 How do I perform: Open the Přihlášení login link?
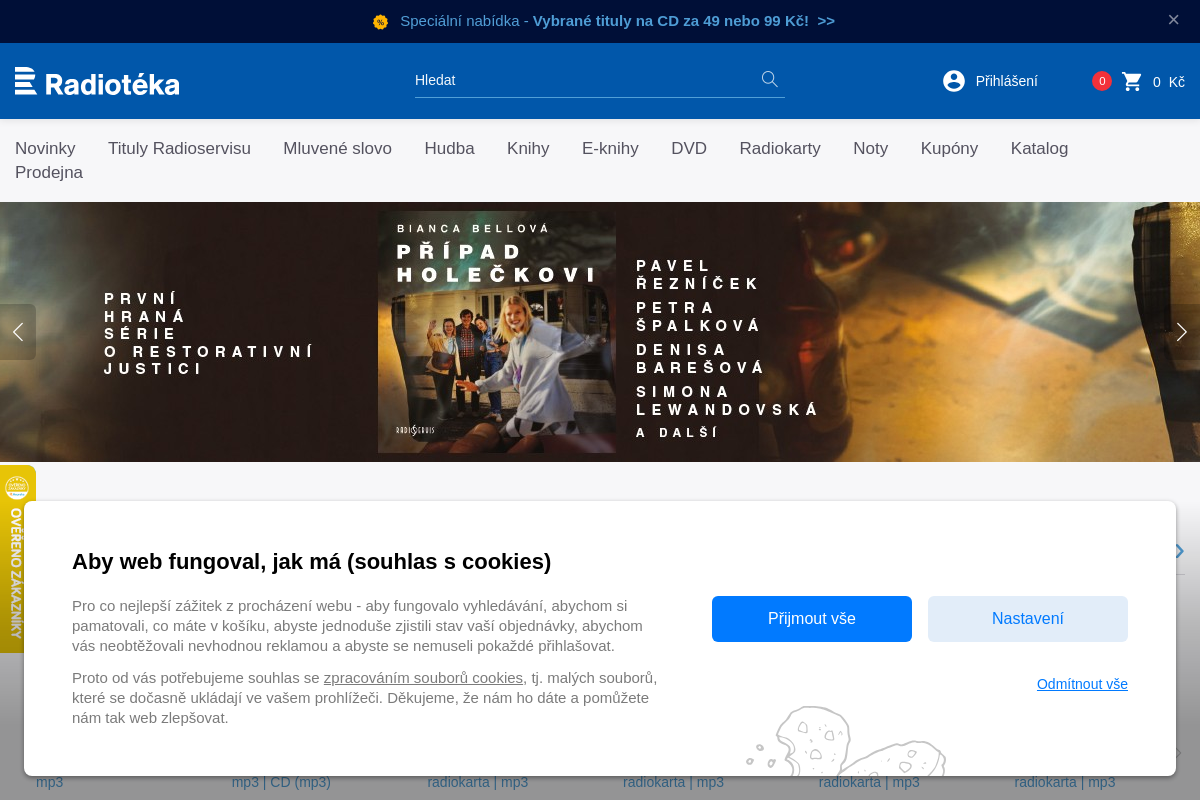click(x=1006, y=82)
